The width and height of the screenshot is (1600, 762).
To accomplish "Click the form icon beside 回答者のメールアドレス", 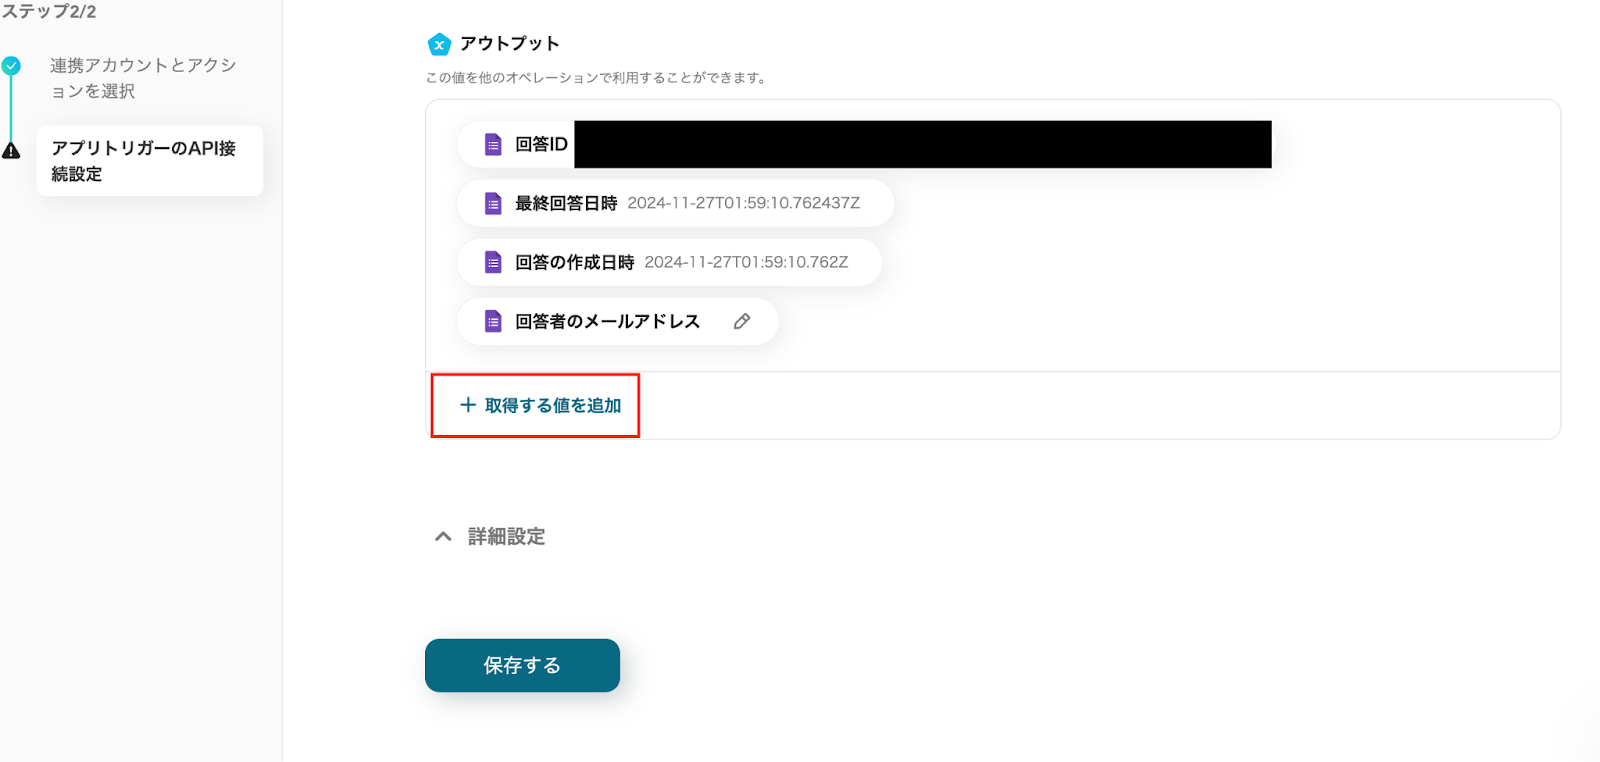I will 493,321.
